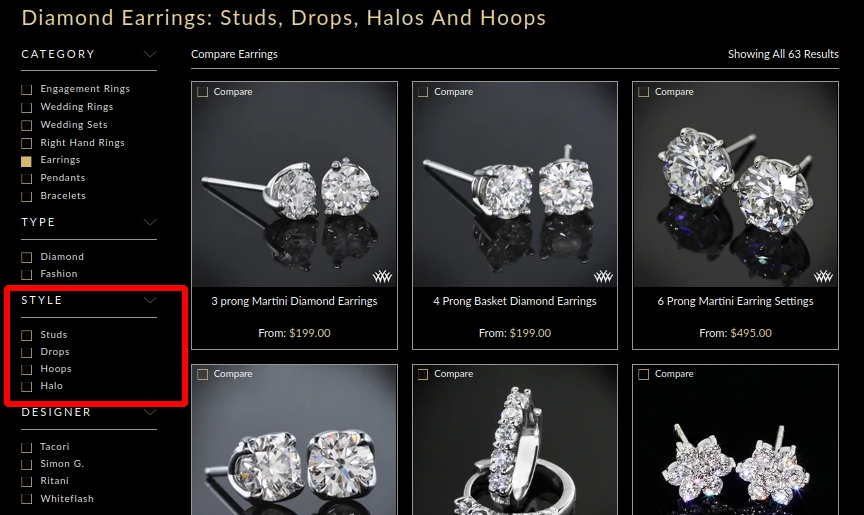The image size is (864, 515).
Task: Check the Studs style filter
Action: click(x=26, y=335)
